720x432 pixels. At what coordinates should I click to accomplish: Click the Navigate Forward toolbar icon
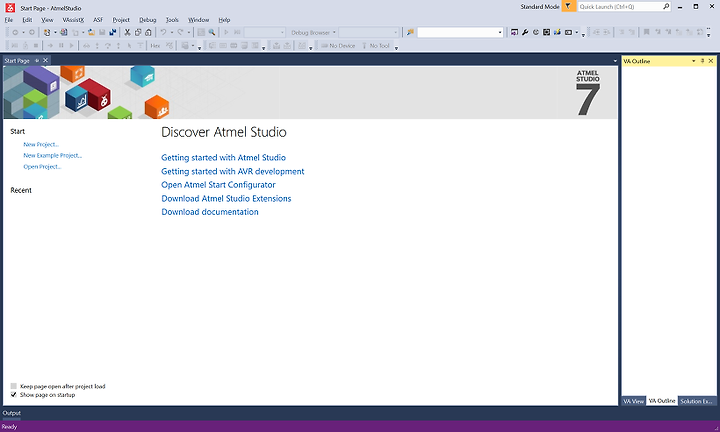(32, 33)
